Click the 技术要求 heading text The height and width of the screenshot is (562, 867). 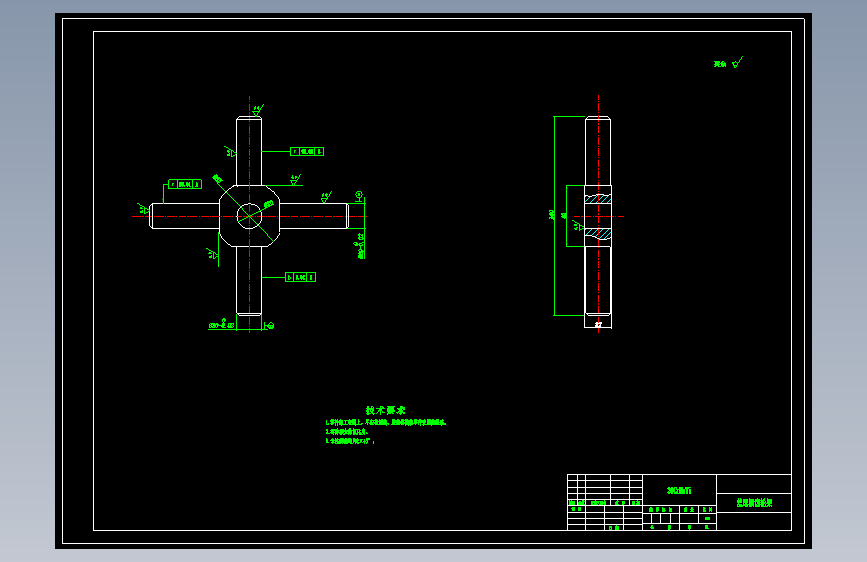pyautogui.click(x=385, y=410)
